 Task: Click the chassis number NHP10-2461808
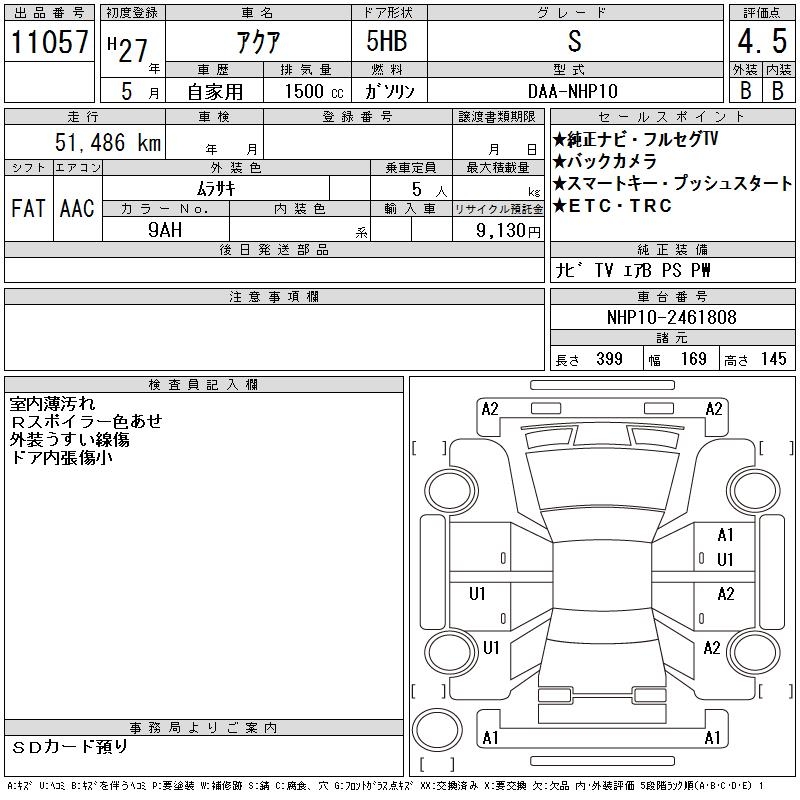click(671, 318)
